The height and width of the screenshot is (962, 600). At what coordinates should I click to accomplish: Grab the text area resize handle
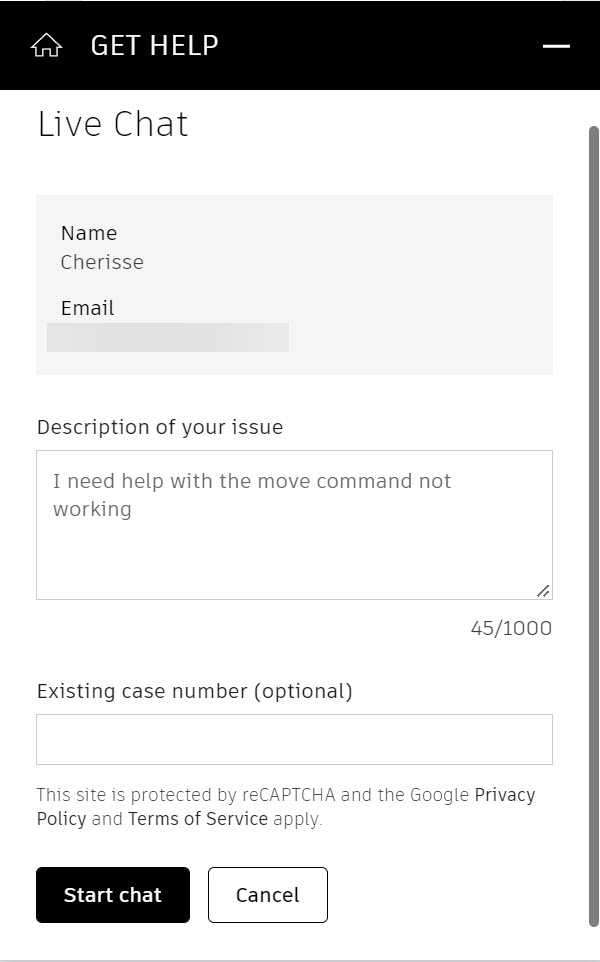tap(543, 591)
